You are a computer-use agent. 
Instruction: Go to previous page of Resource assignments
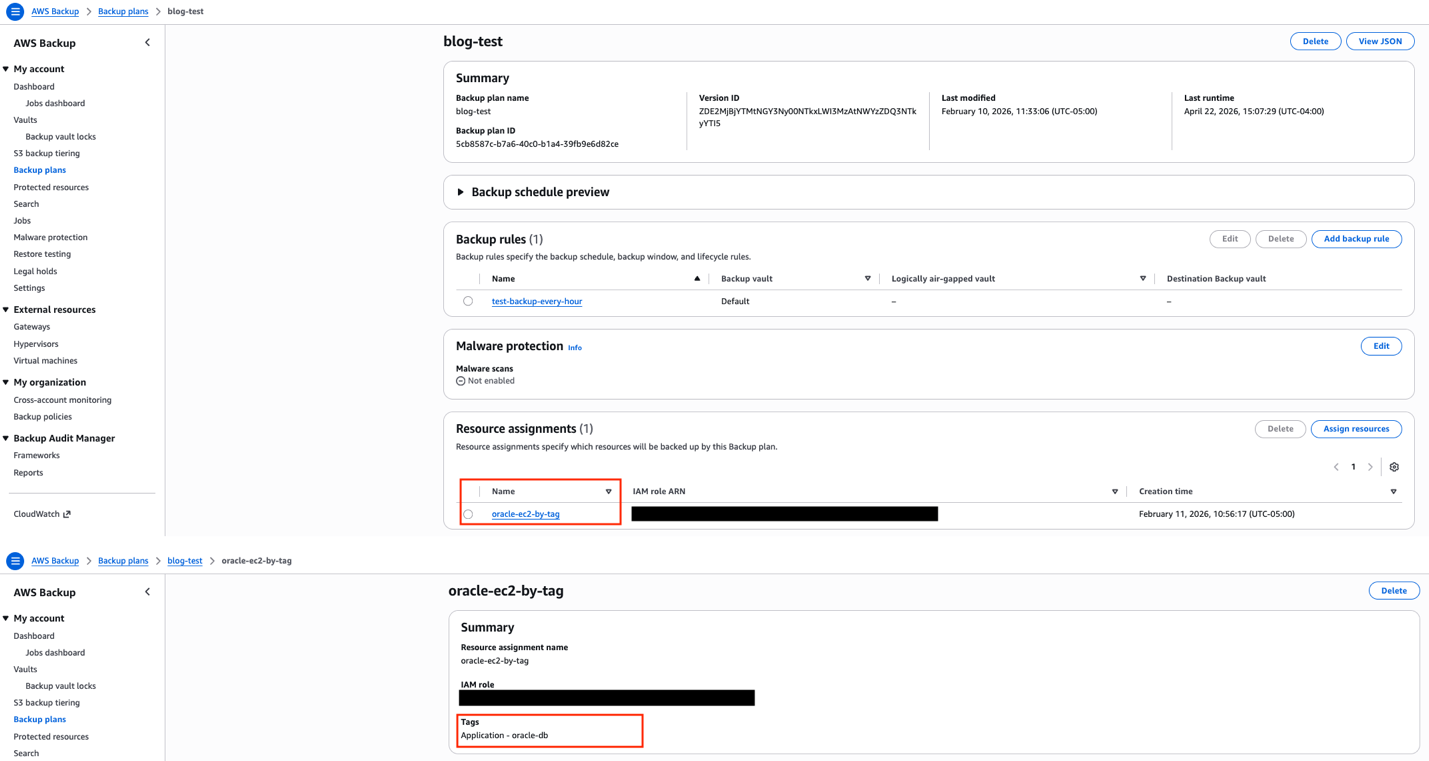1336,467
